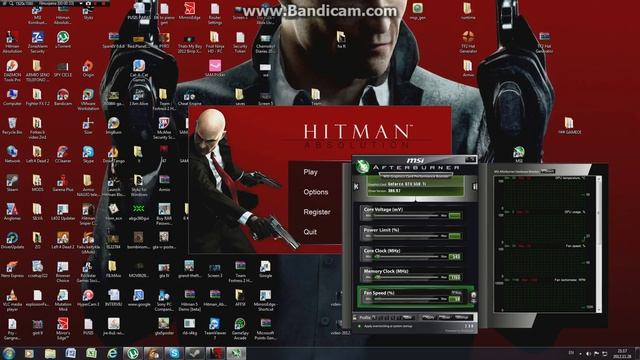Click the Afterburner left K side button
Screen dimensions: 640x360
click(x=356, y=186)
